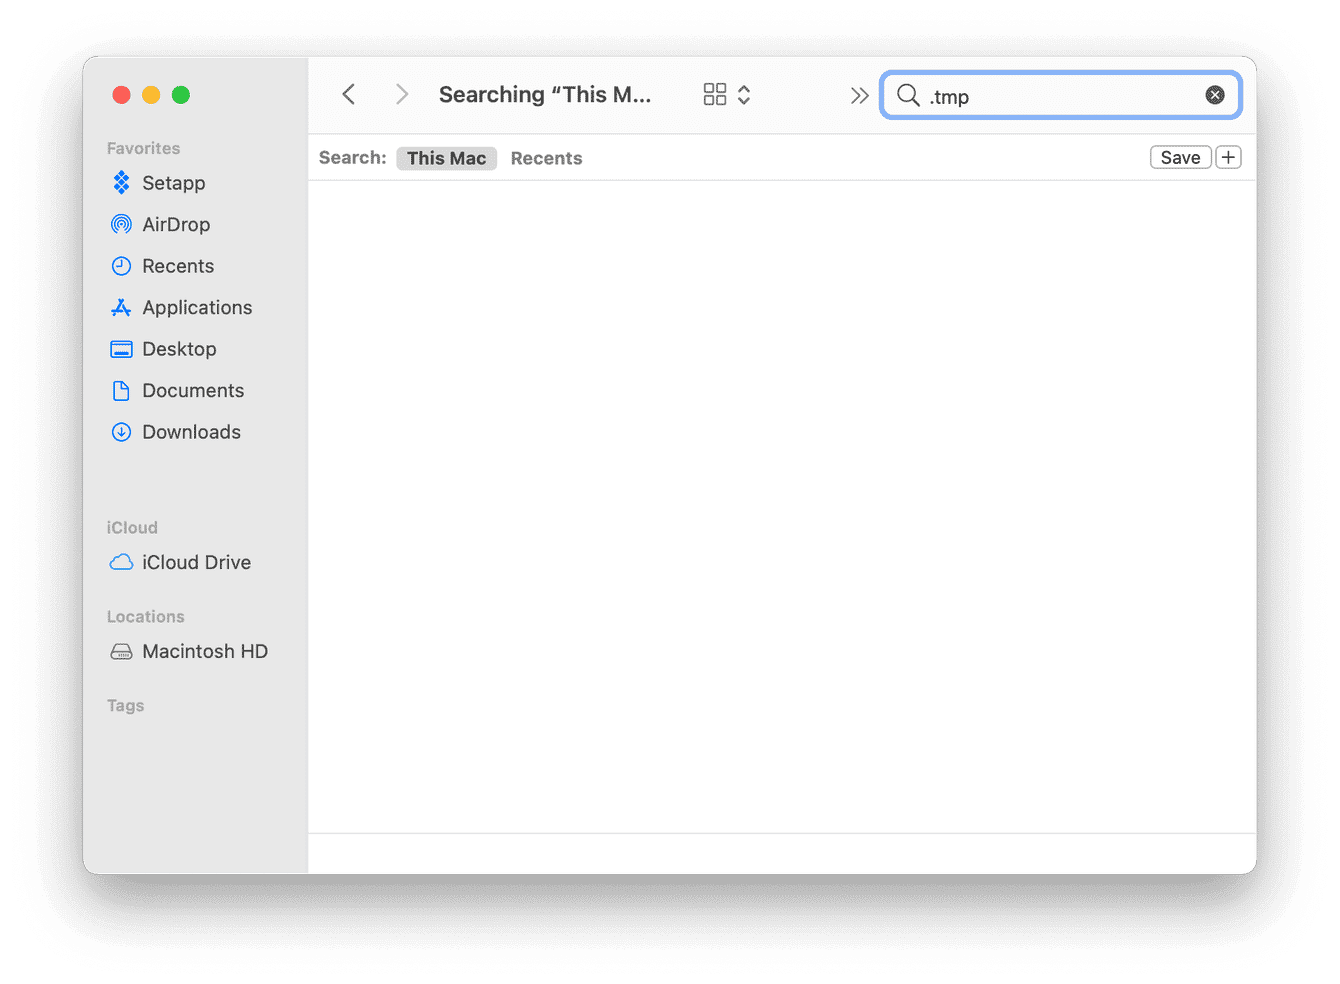Collapse the Tags section header

pos(125,705)
